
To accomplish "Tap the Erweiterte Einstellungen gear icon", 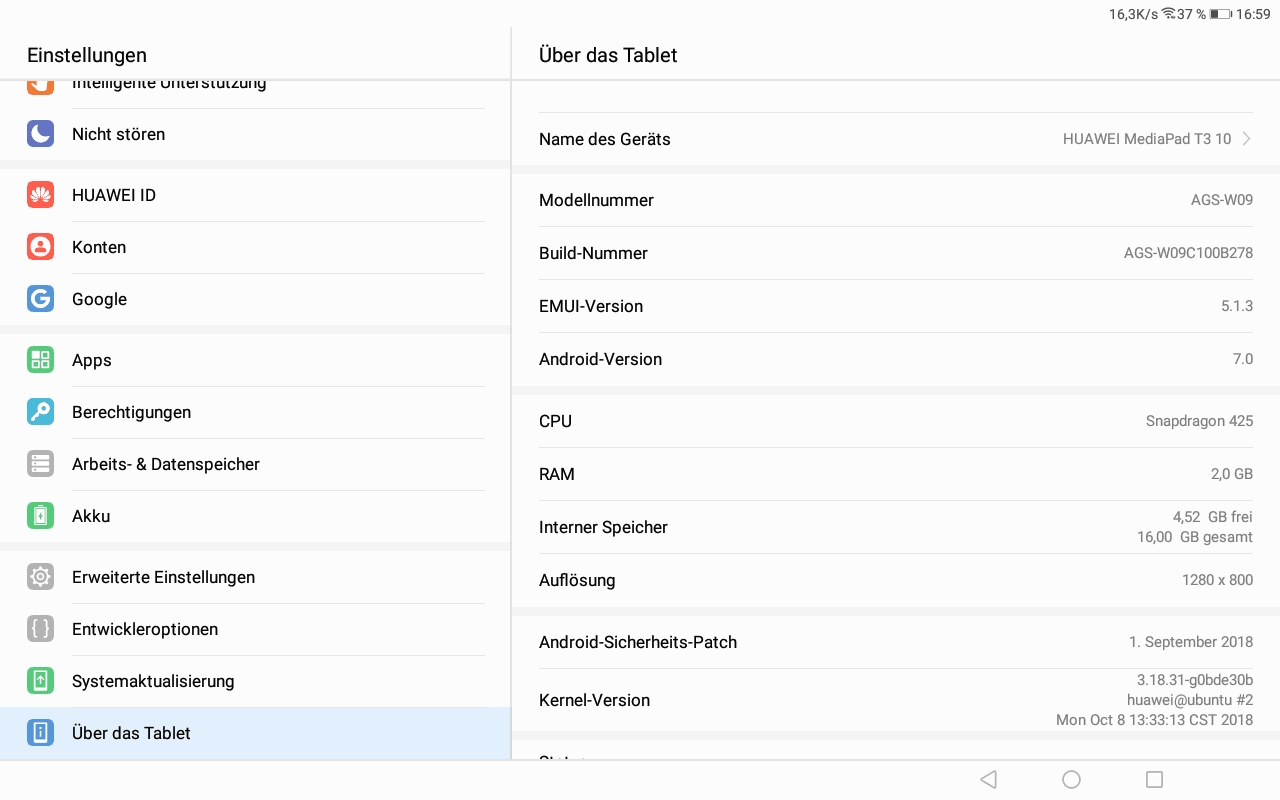I will point(40,577).
